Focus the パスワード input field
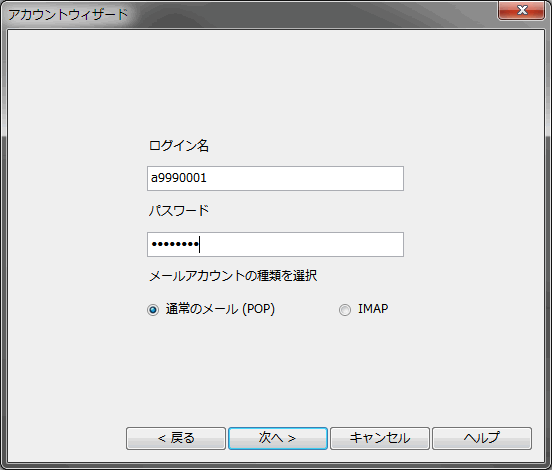 pyautogui.click(x=275, y=244)
